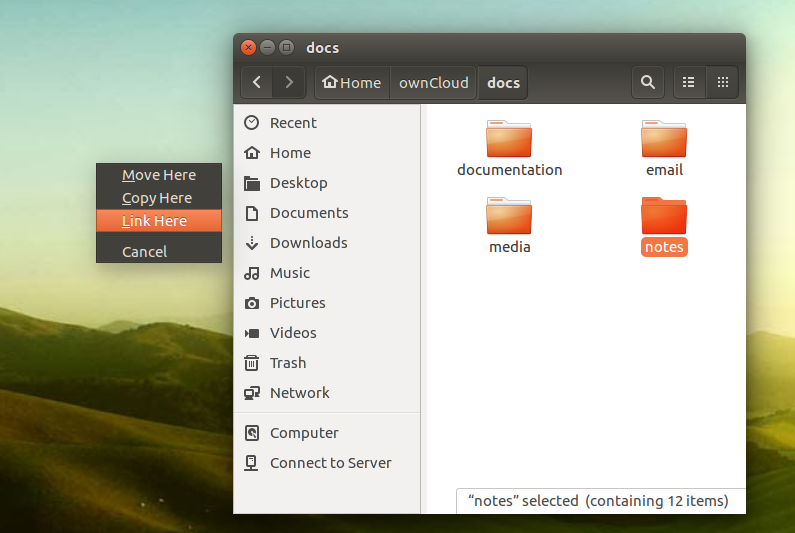The image size is (795, 533).
Task: Open the documentation folder
Action: tap(509, 139)
